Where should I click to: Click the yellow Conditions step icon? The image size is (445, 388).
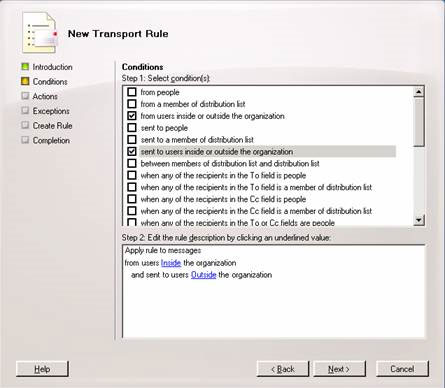(x=25, y=81)
